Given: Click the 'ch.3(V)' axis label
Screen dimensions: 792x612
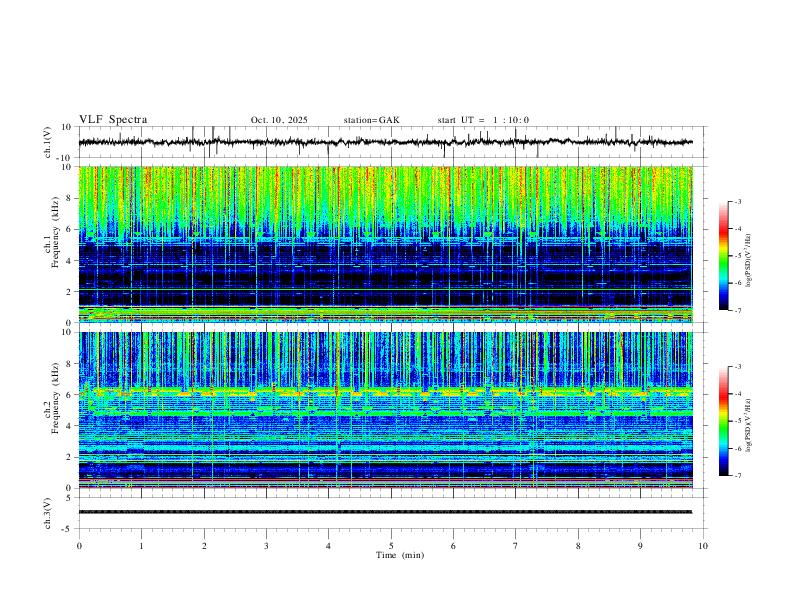Looking at the screenshot, I should 47,513.
